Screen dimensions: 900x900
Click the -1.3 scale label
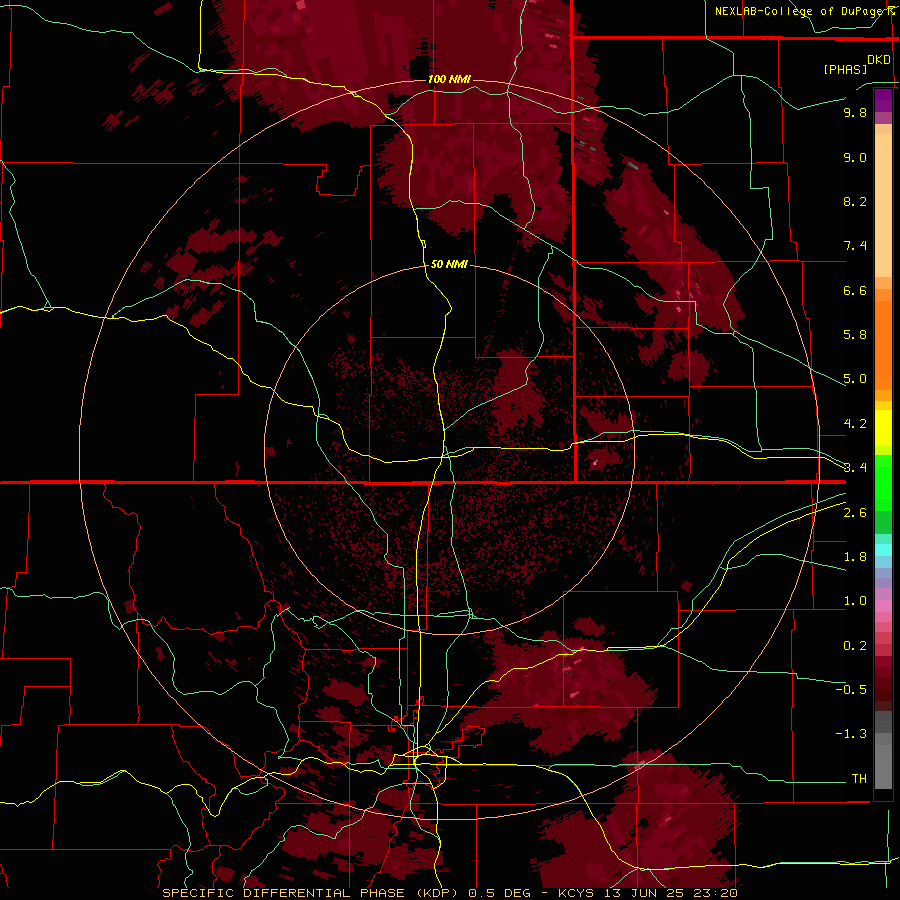point(851,734)
